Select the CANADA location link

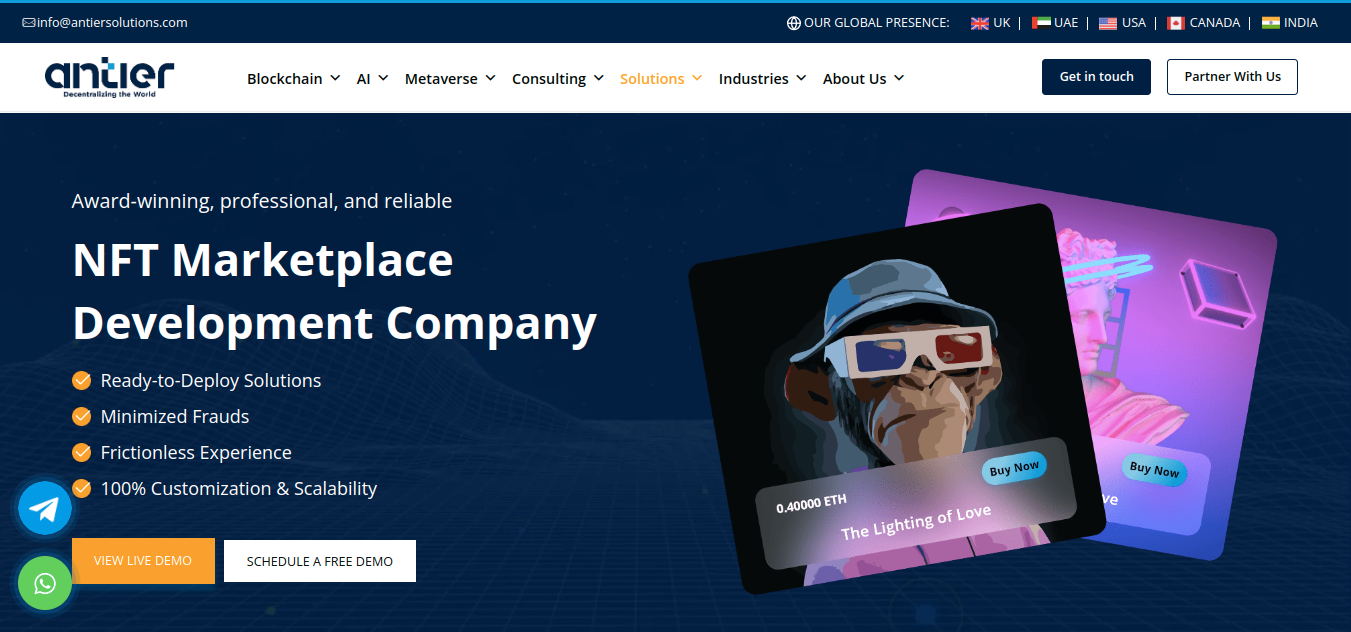point(1215,23)
